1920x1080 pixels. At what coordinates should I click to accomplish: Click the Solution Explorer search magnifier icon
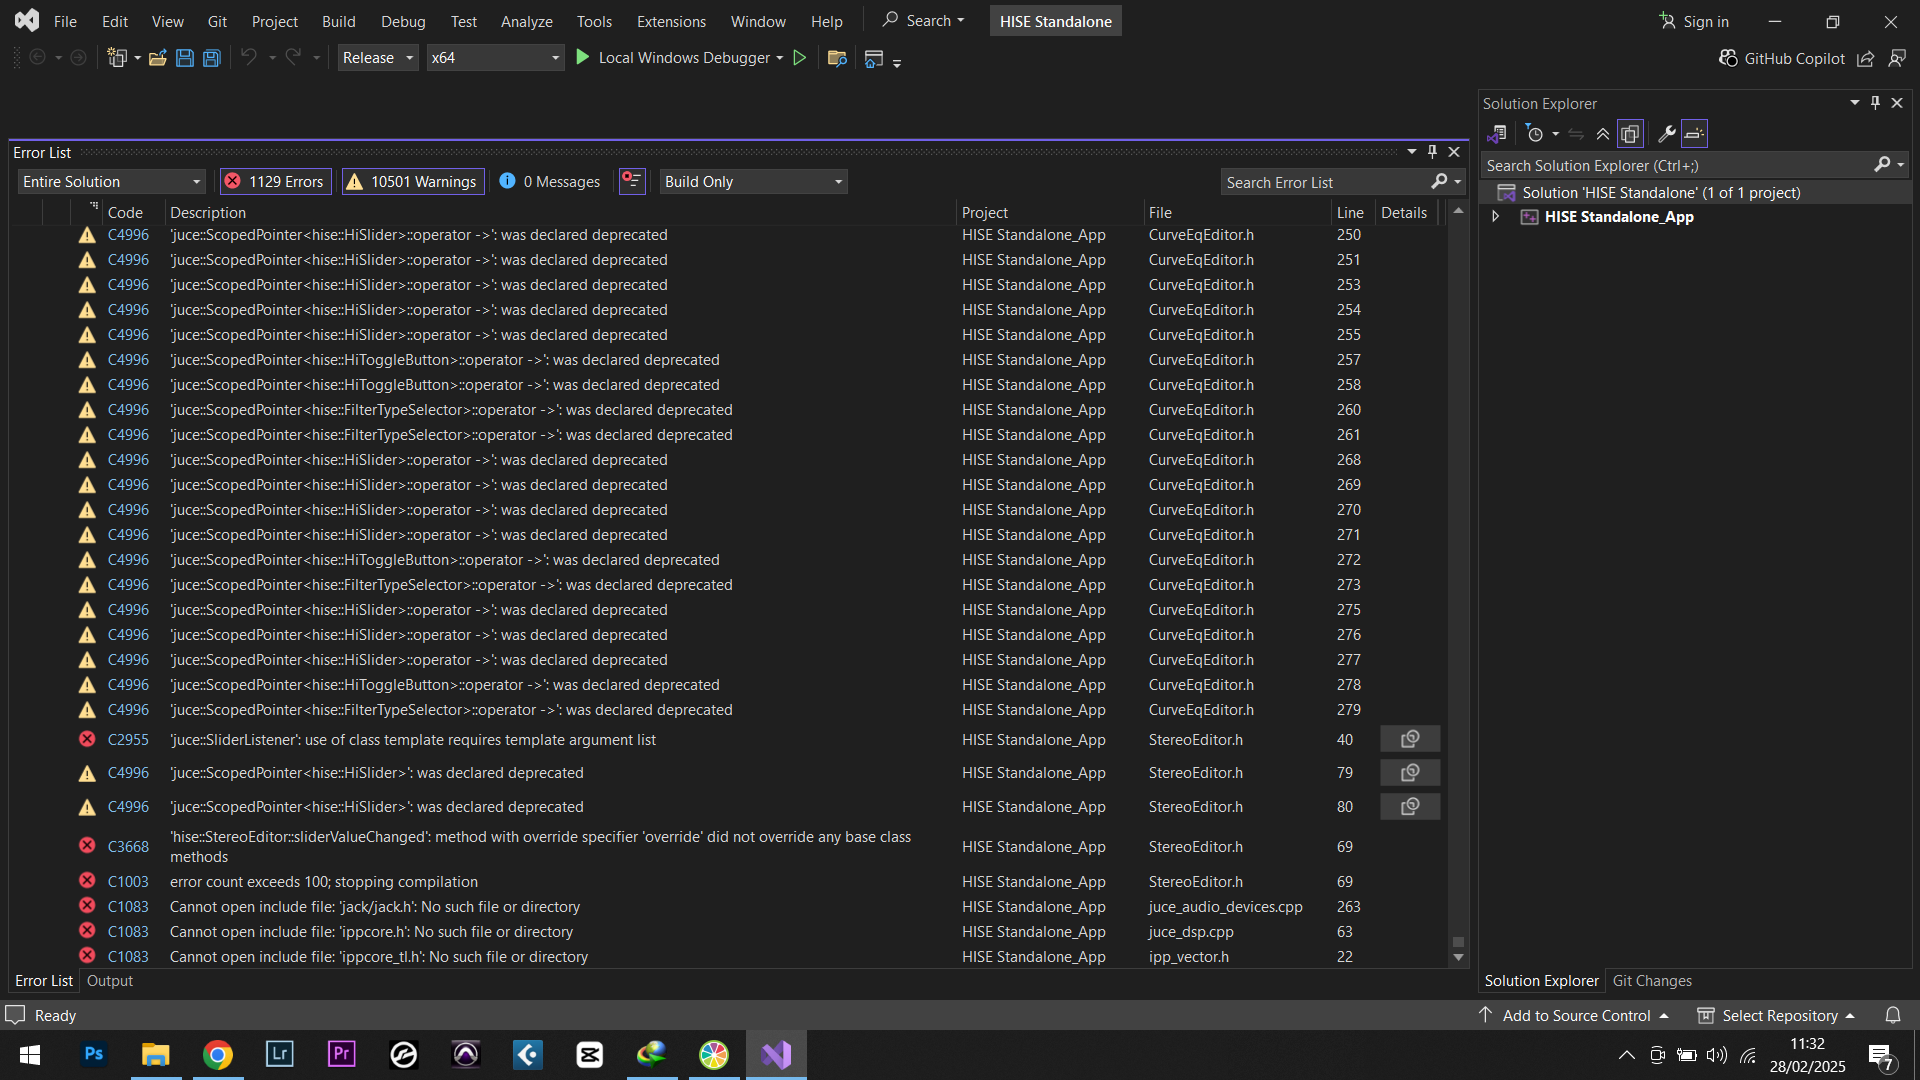(x=1882, y=165)
